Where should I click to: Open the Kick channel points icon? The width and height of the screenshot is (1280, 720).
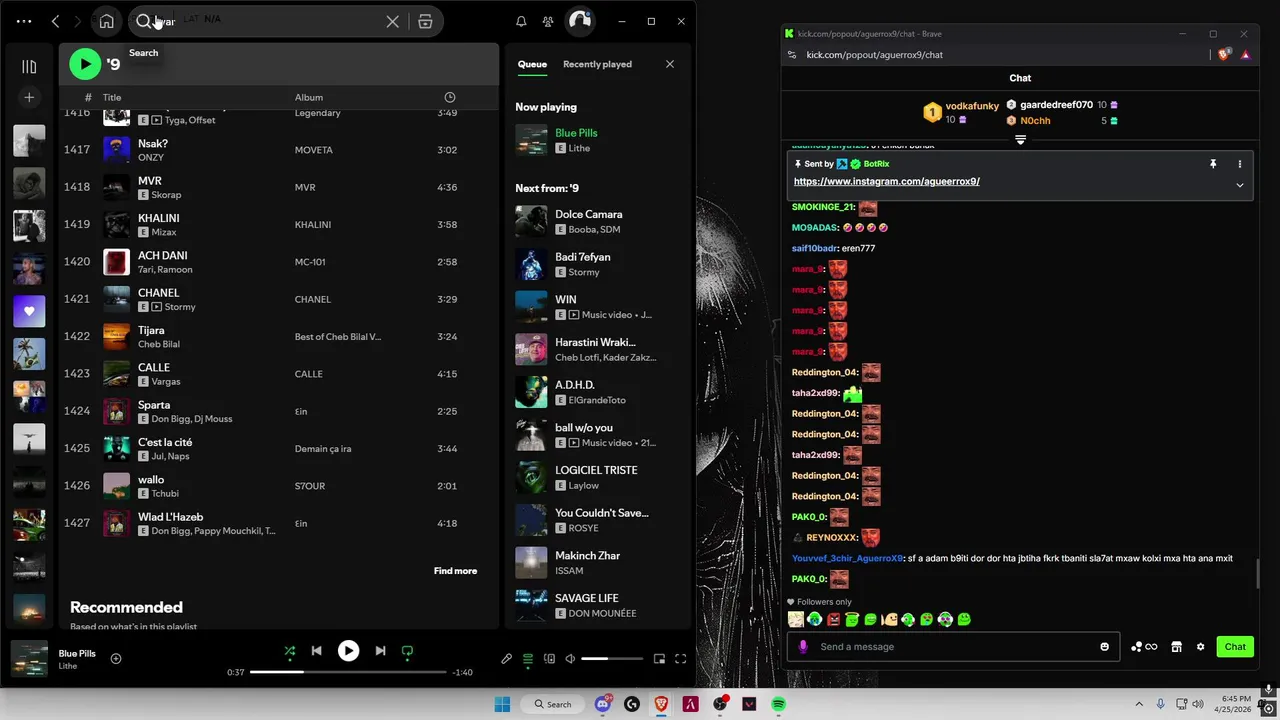(1143, 647)
